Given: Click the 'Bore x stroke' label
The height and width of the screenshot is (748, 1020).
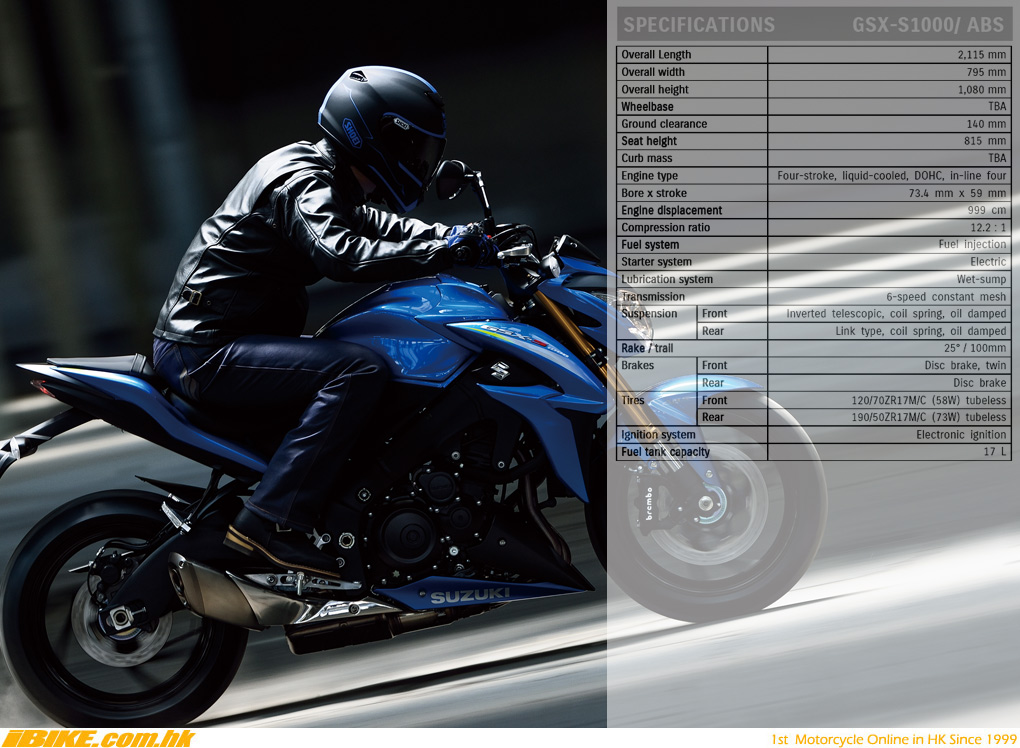Looking at the screenshot, I should click(x=654, y=193).
